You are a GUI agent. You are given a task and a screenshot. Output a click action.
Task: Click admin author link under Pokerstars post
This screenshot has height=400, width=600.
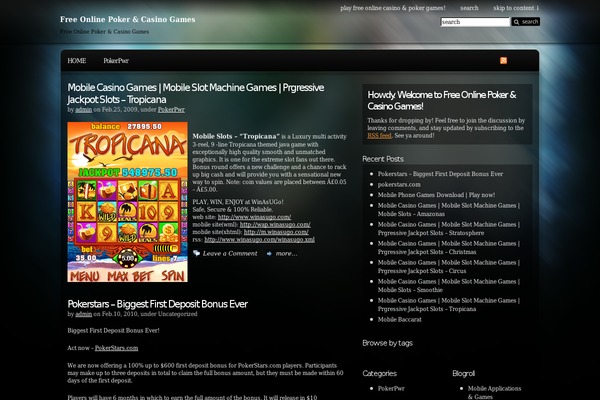(83, 314)
